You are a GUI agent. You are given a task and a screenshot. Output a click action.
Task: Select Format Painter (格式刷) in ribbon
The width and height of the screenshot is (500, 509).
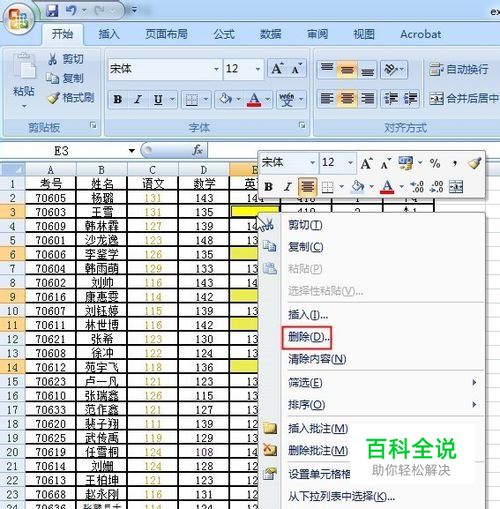click(x=71, y=98)
